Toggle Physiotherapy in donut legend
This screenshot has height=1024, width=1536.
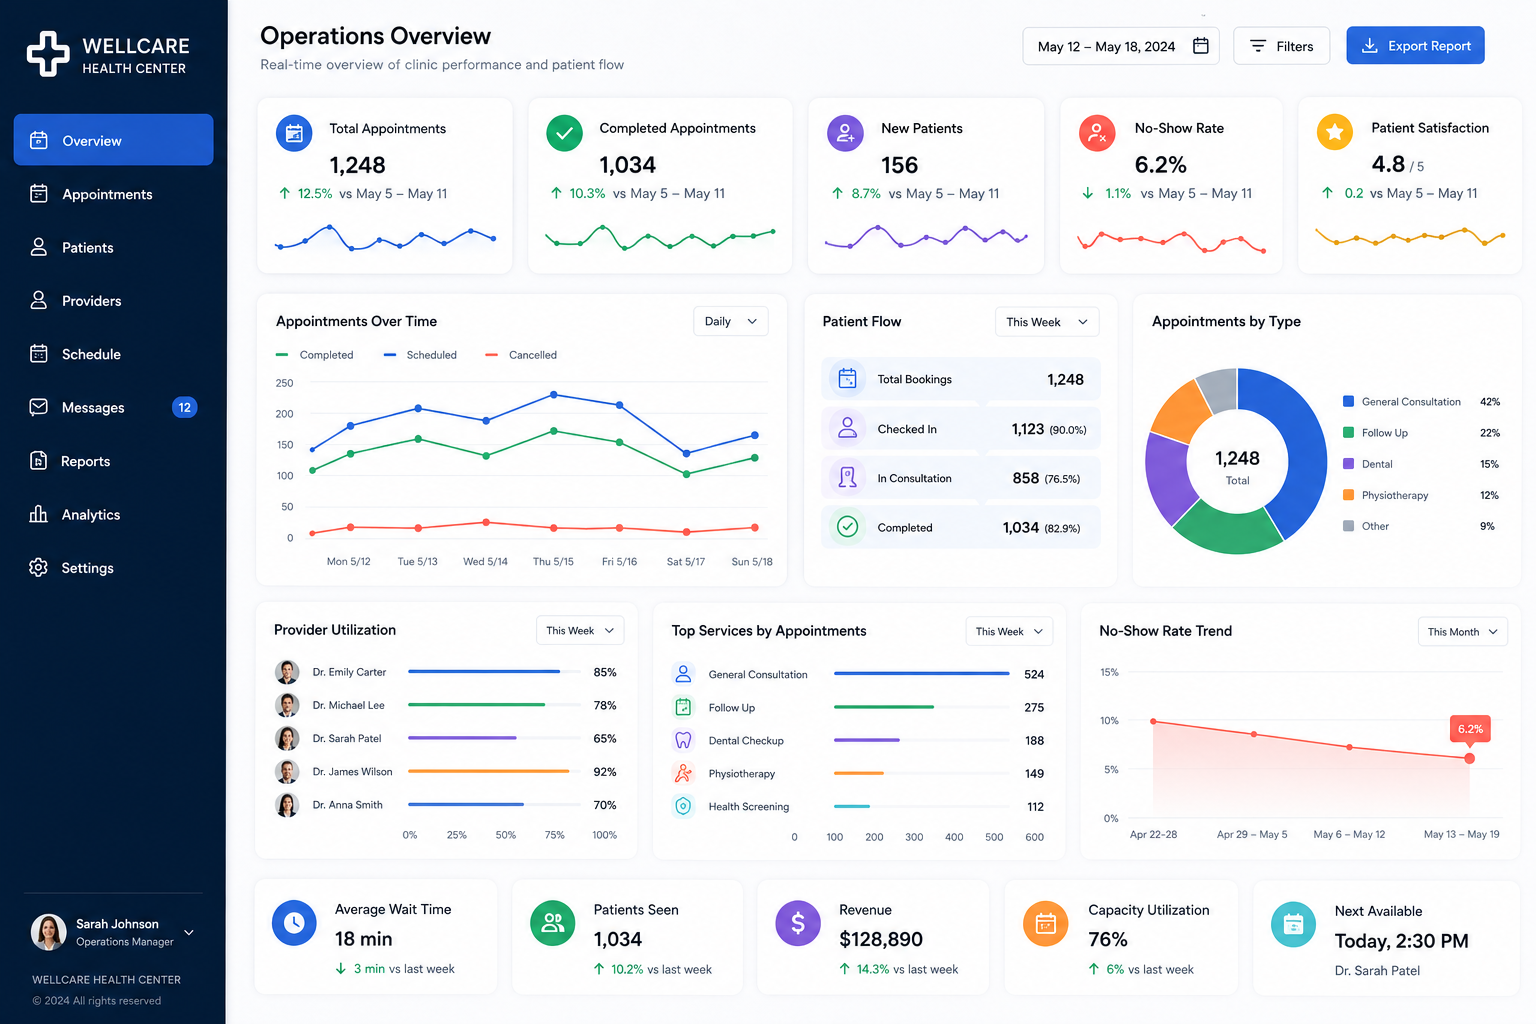tap(1385, 494)
